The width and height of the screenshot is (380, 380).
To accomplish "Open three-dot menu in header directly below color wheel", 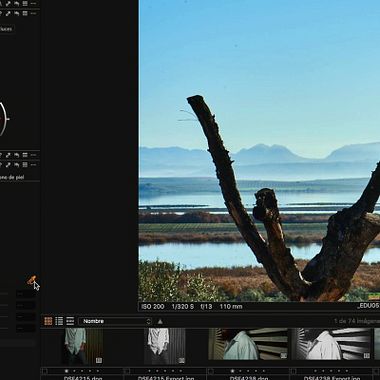I will 33,155.
